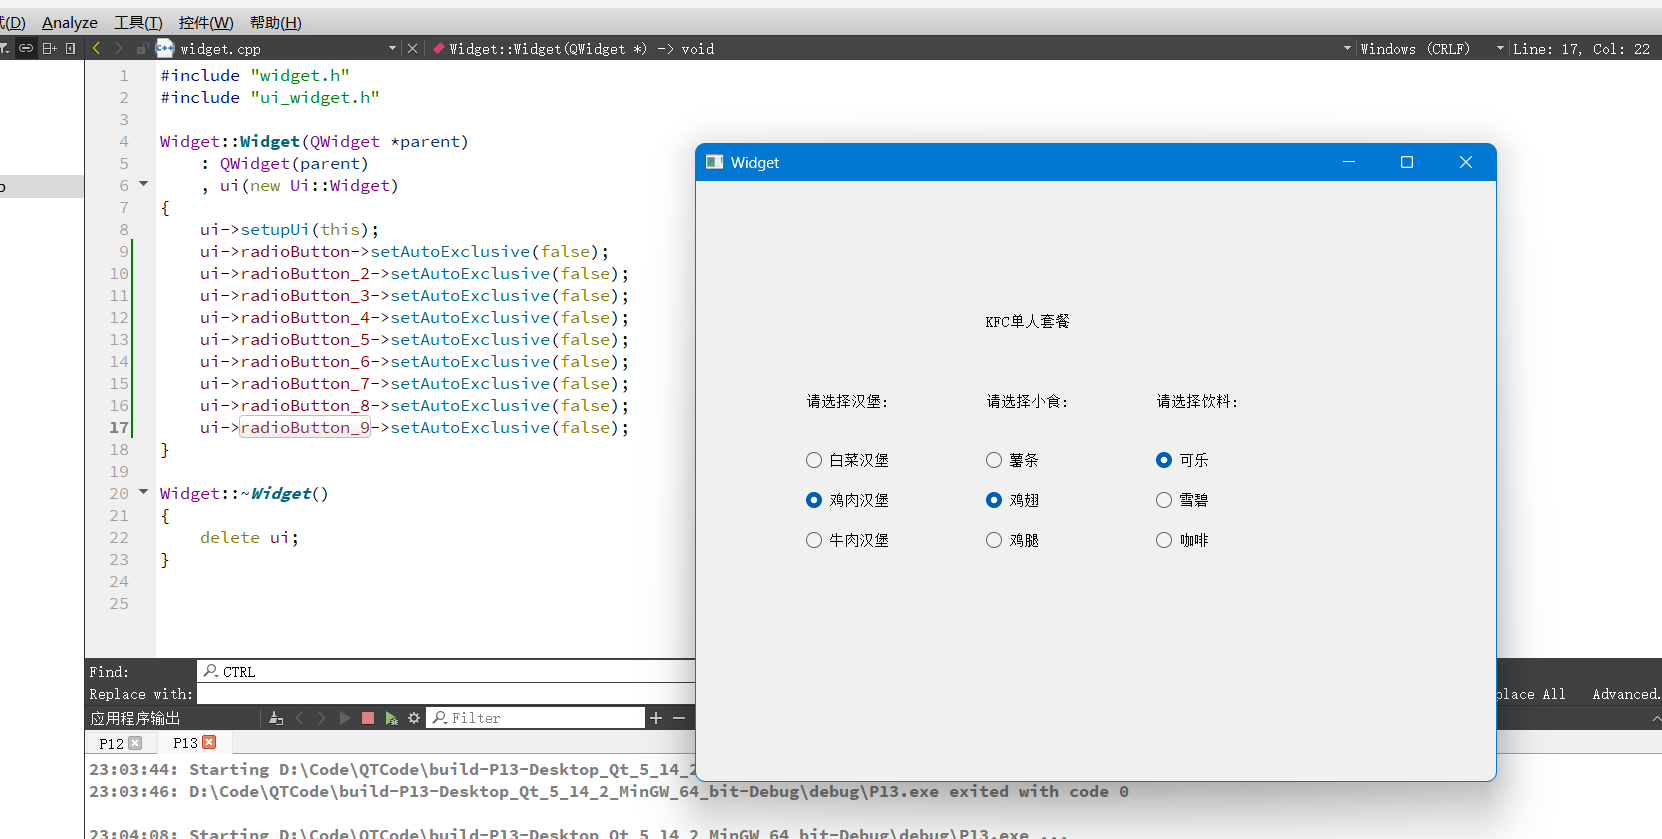Close the P13 output tab with its X
This screenshot has height=839, width=1662.
pyautogui.click(x=209, y=742)
